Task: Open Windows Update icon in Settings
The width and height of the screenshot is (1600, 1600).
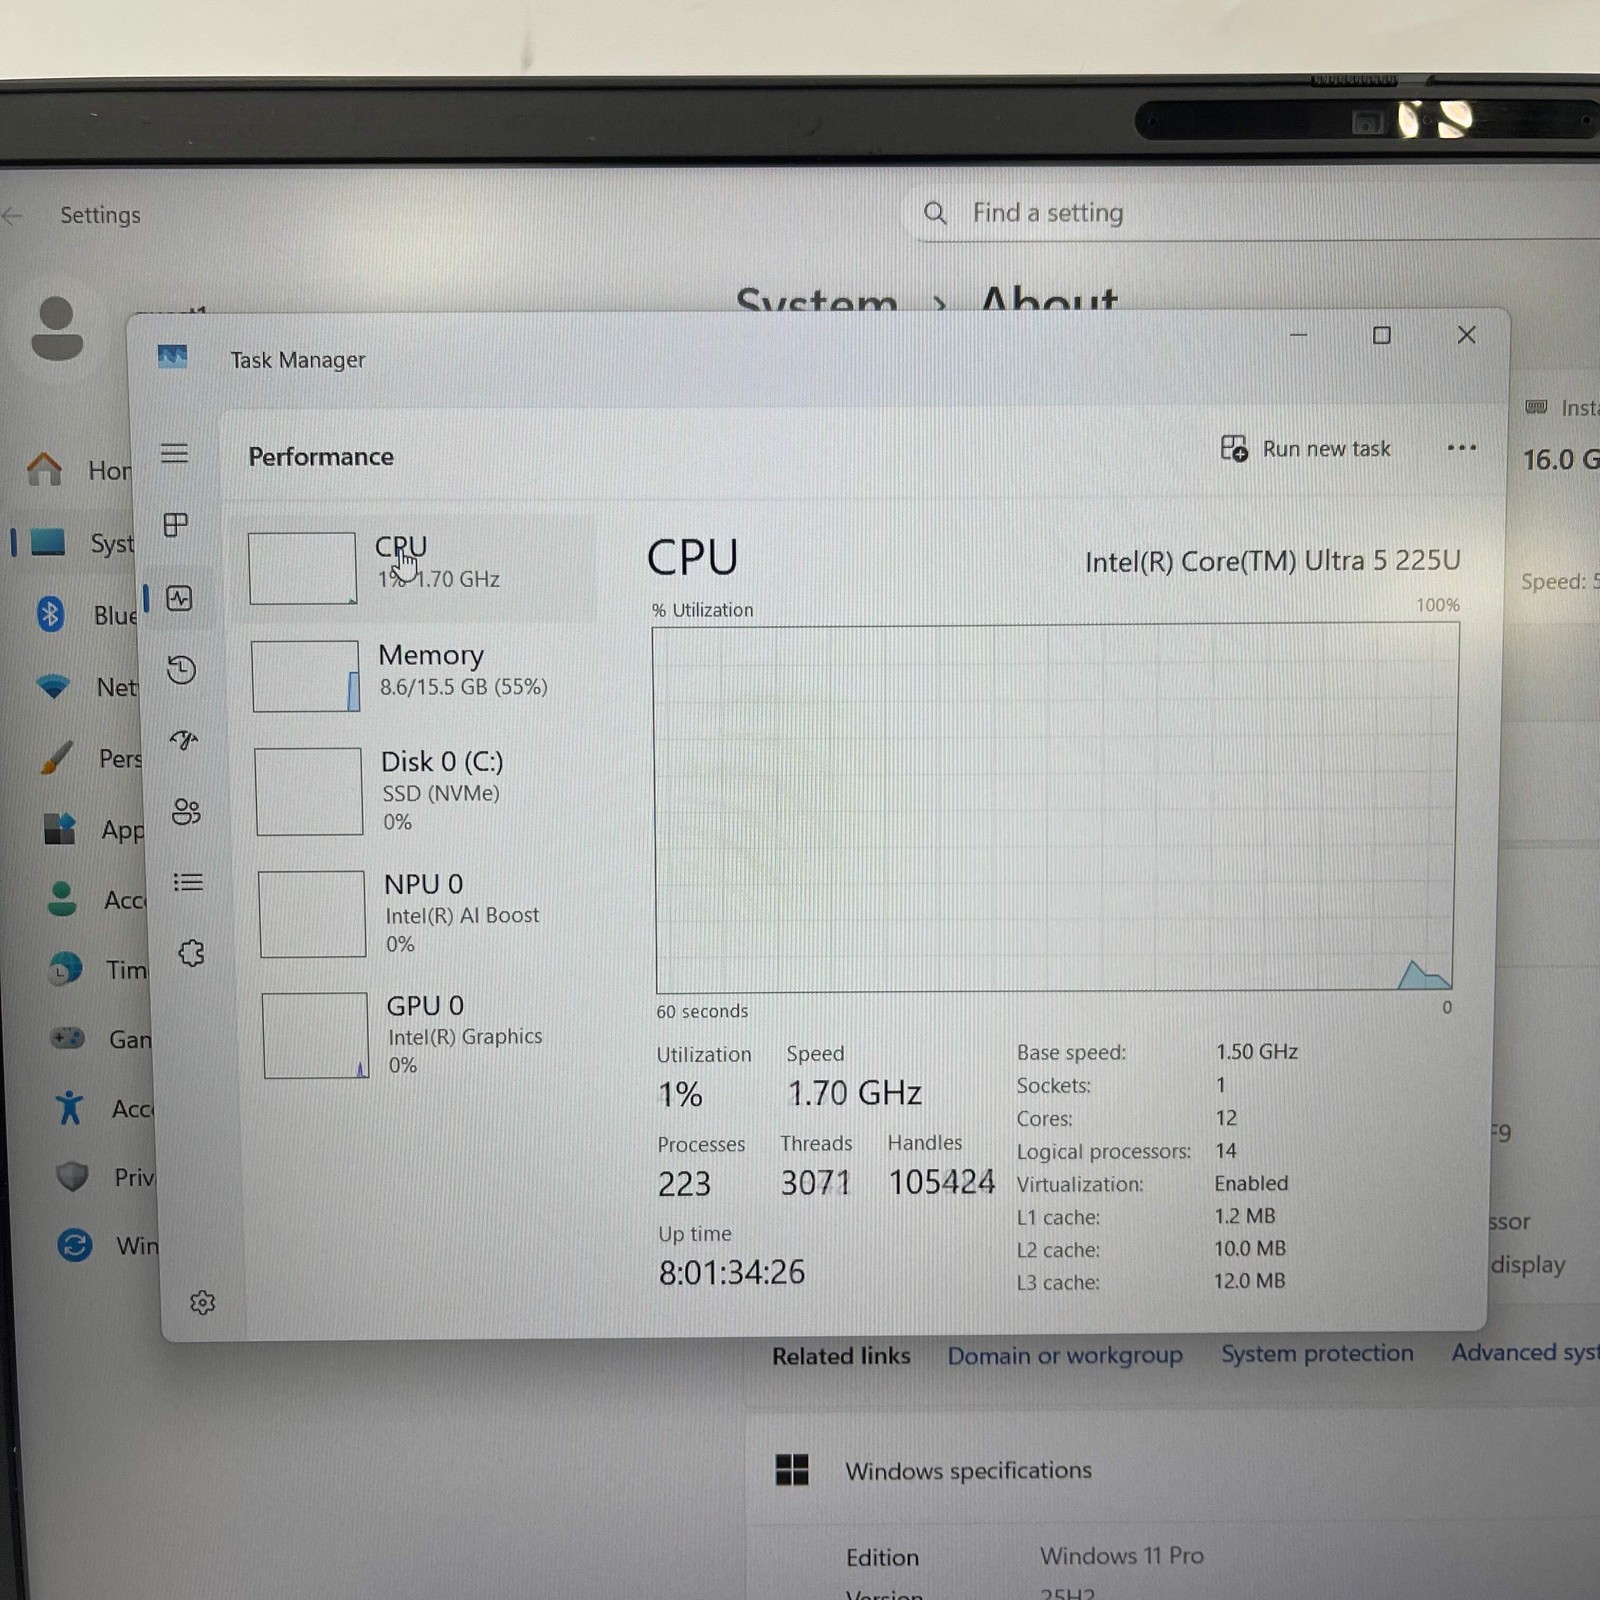Action: [x=74, y=1245]
